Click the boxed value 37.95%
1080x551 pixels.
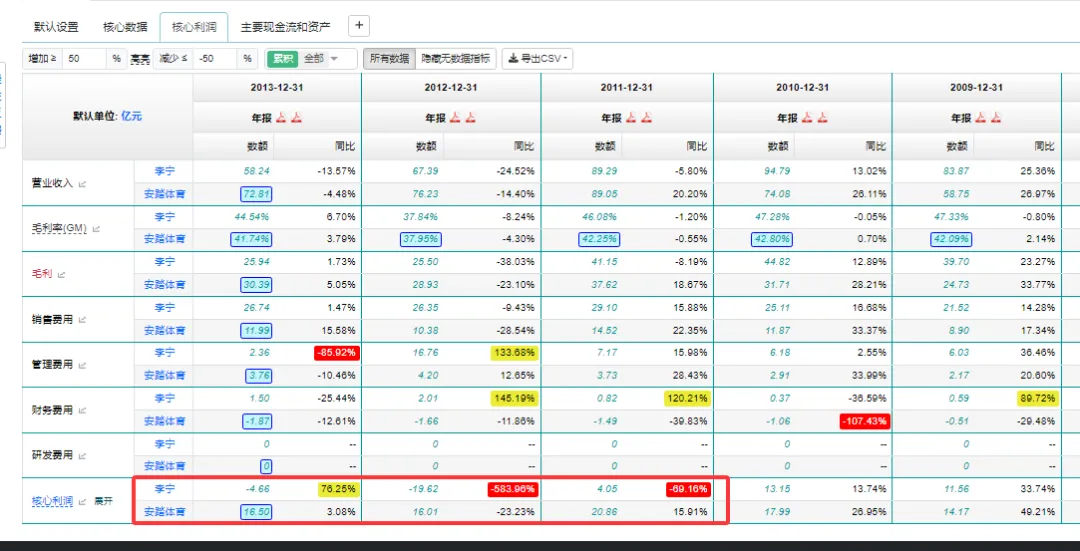coord(421,239)
